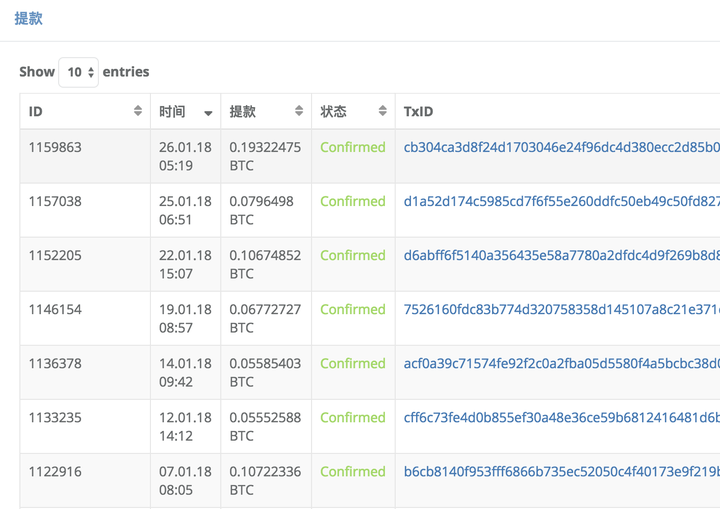The height and width of the screenshot is (509, 720).
Task: Click amount 0.10722336 BTC
Action: tap(265, 481)
